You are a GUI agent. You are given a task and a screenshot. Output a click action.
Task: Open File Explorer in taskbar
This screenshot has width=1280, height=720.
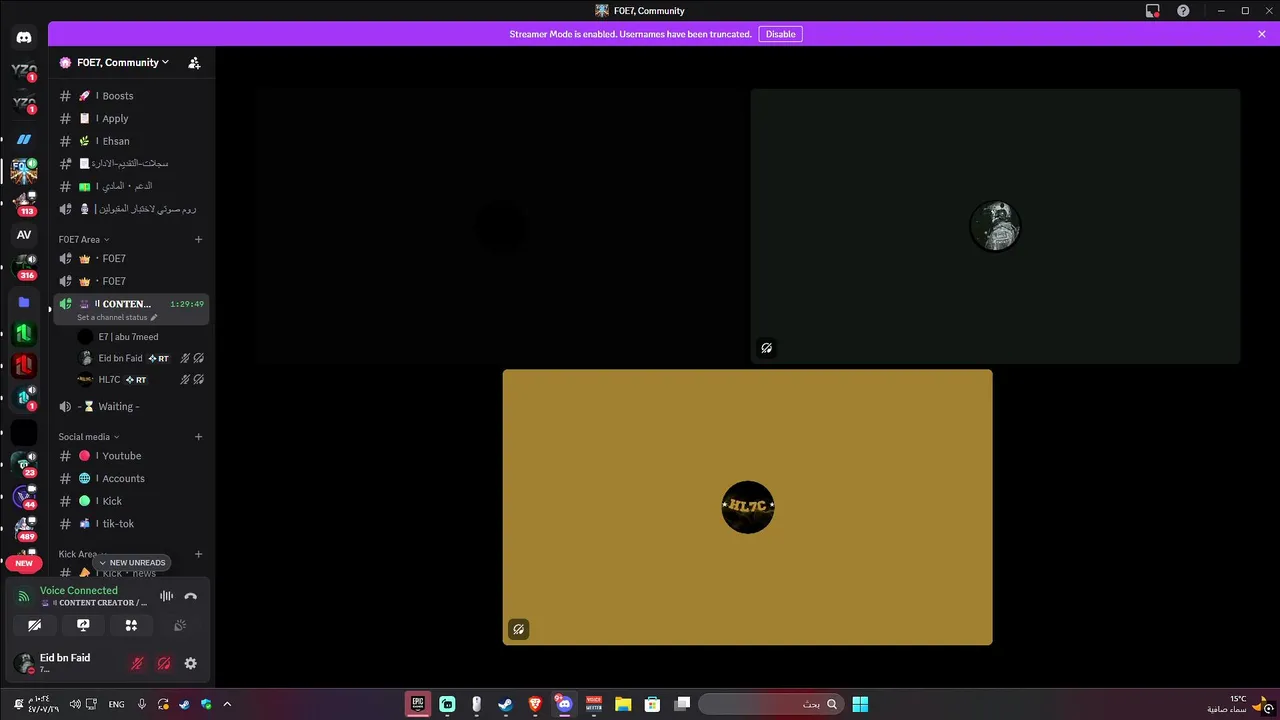[x=623, y=704]
